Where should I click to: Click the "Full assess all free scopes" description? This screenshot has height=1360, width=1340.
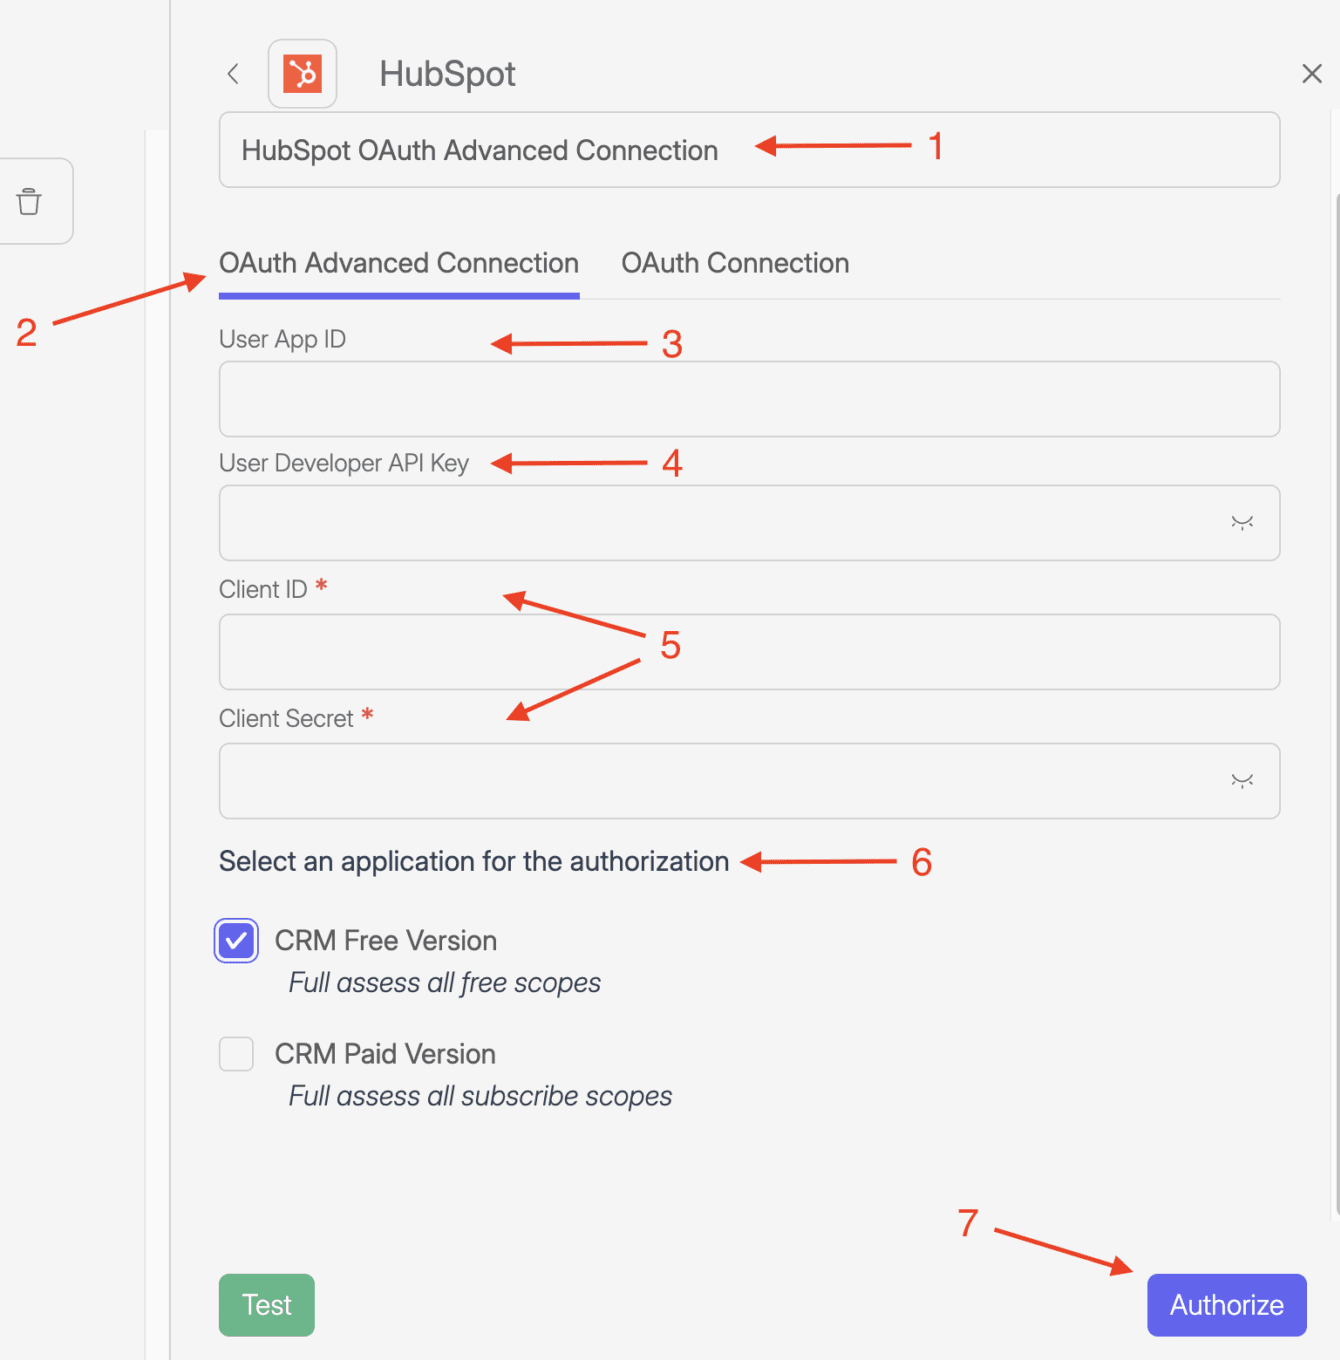(x=444, y=983)
